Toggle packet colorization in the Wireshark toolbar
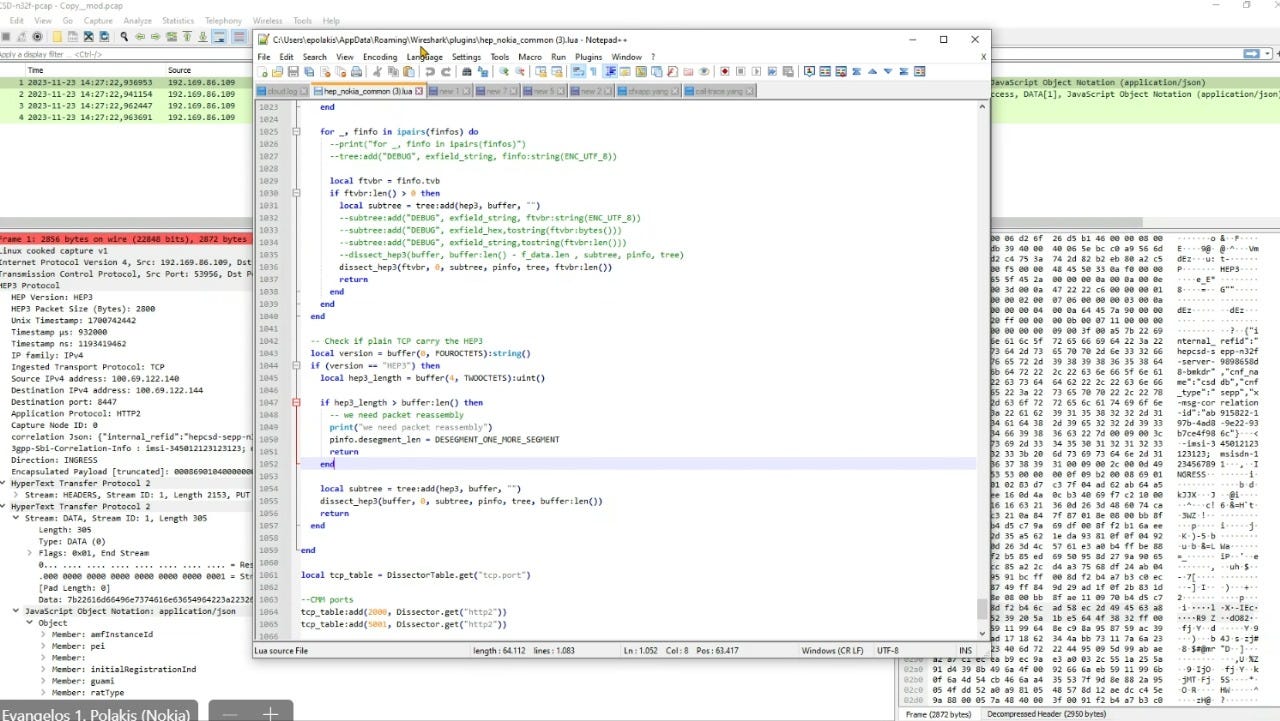Viewport: 1280px width, 721px height. point(239,37)
